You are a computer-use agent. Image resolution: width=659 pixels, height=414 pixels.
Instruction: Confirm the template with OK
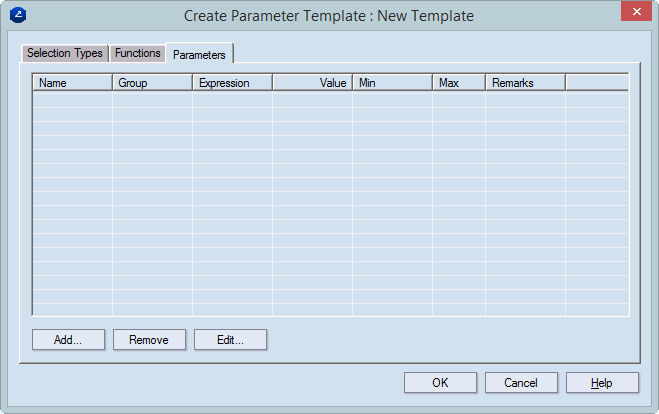pyautogui.click(x=440, y=383)
